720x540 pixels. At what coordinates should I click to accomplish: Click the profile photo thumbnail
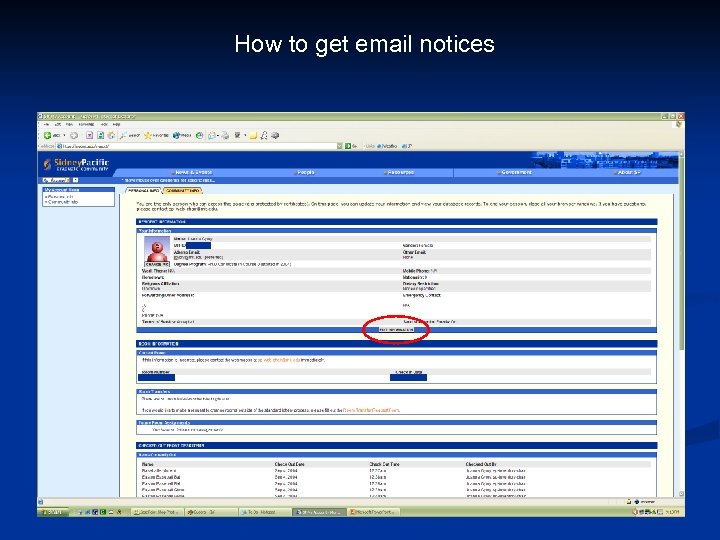click(x=157, y=249)
